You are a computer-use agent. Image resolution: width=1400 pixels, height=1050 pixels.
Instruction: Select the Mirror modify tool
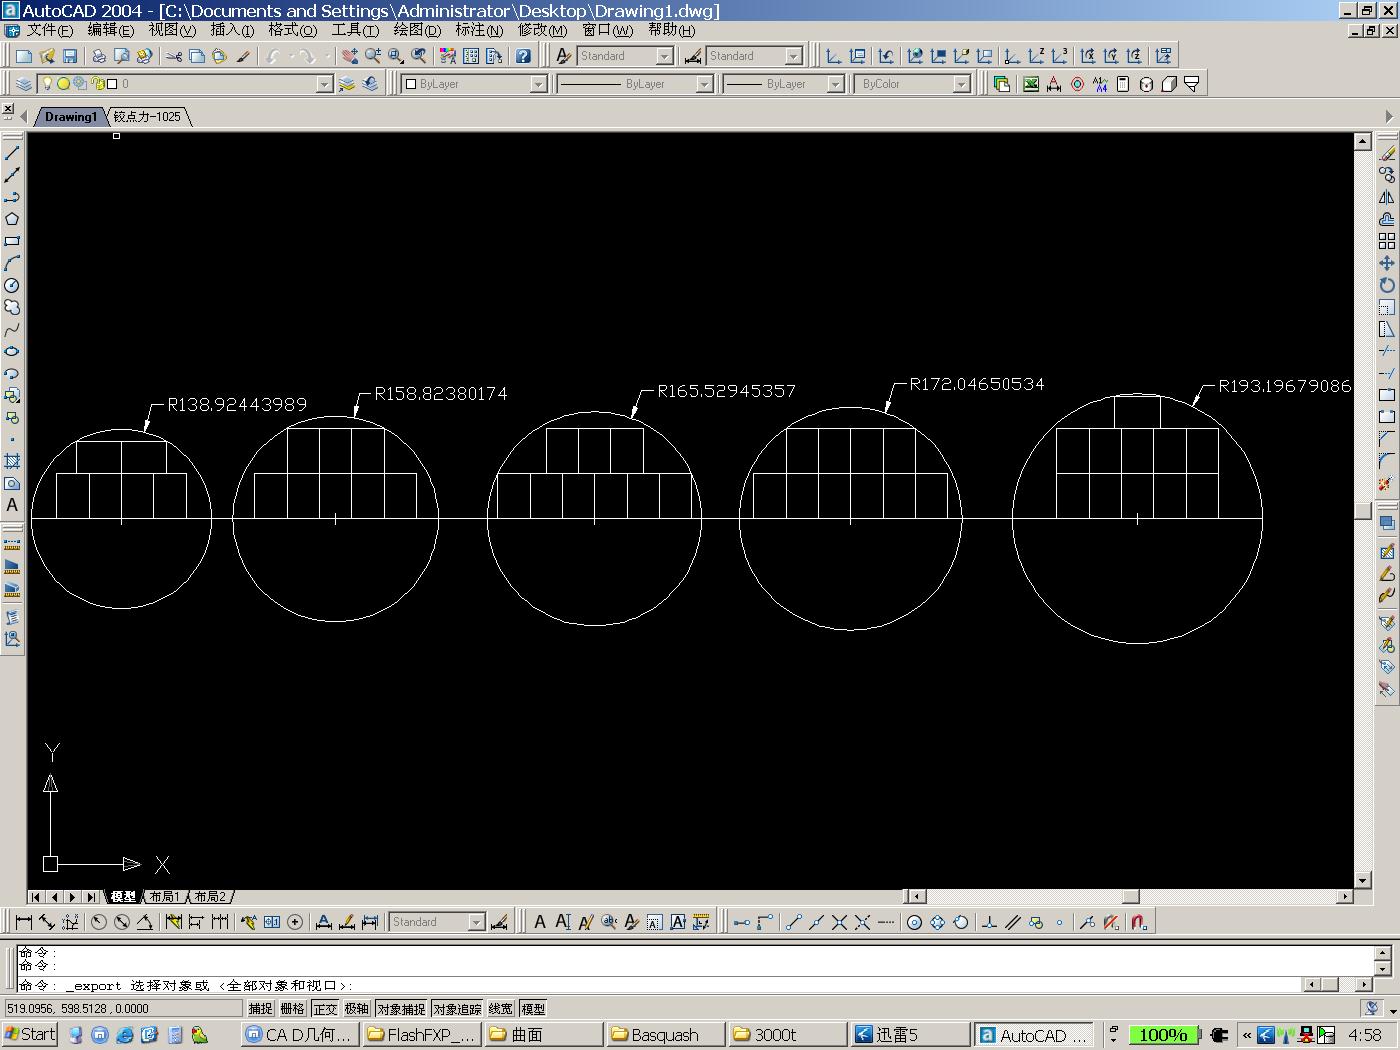(x=1387, y=197)
